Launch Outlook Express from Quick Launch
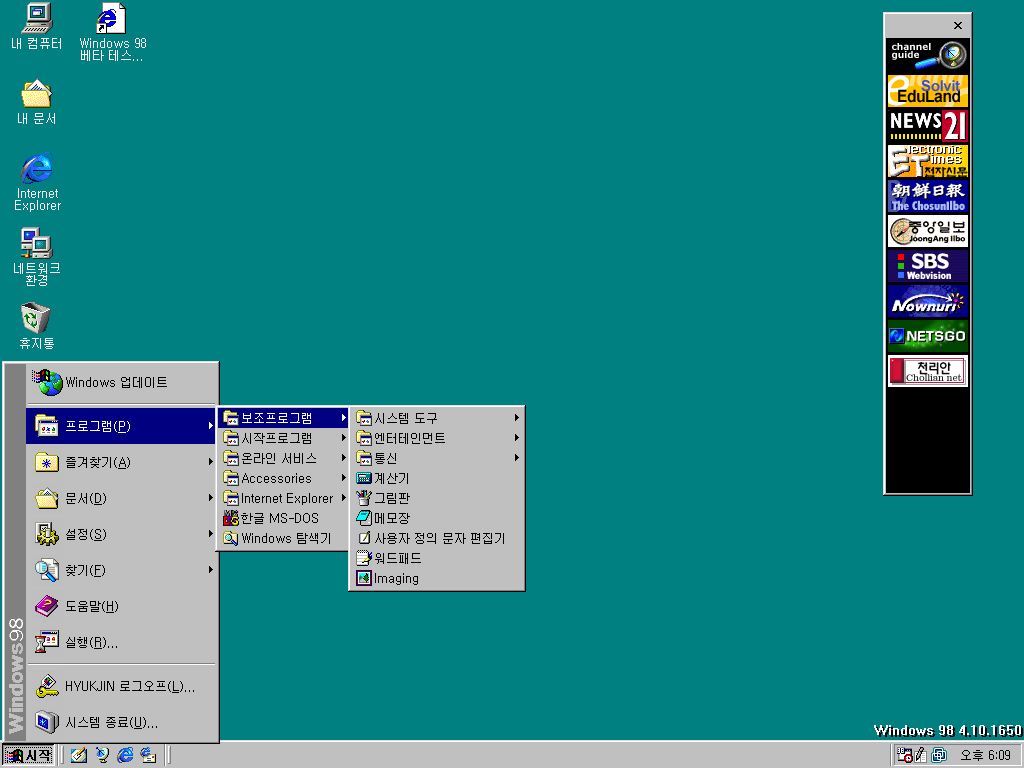 tap(148, 756)
